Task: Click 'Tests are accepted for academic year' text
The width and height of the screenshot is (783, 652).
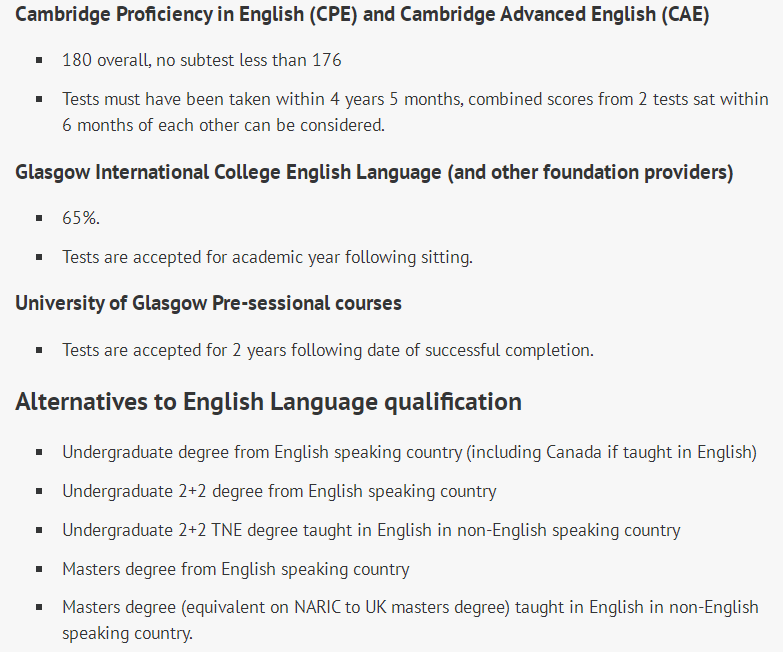Action: [267, 257]
